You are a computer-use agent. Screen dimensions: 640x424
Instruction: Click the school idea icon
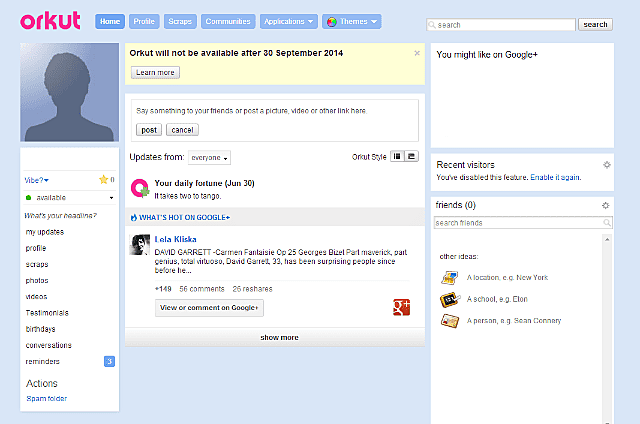click(450, 299)
